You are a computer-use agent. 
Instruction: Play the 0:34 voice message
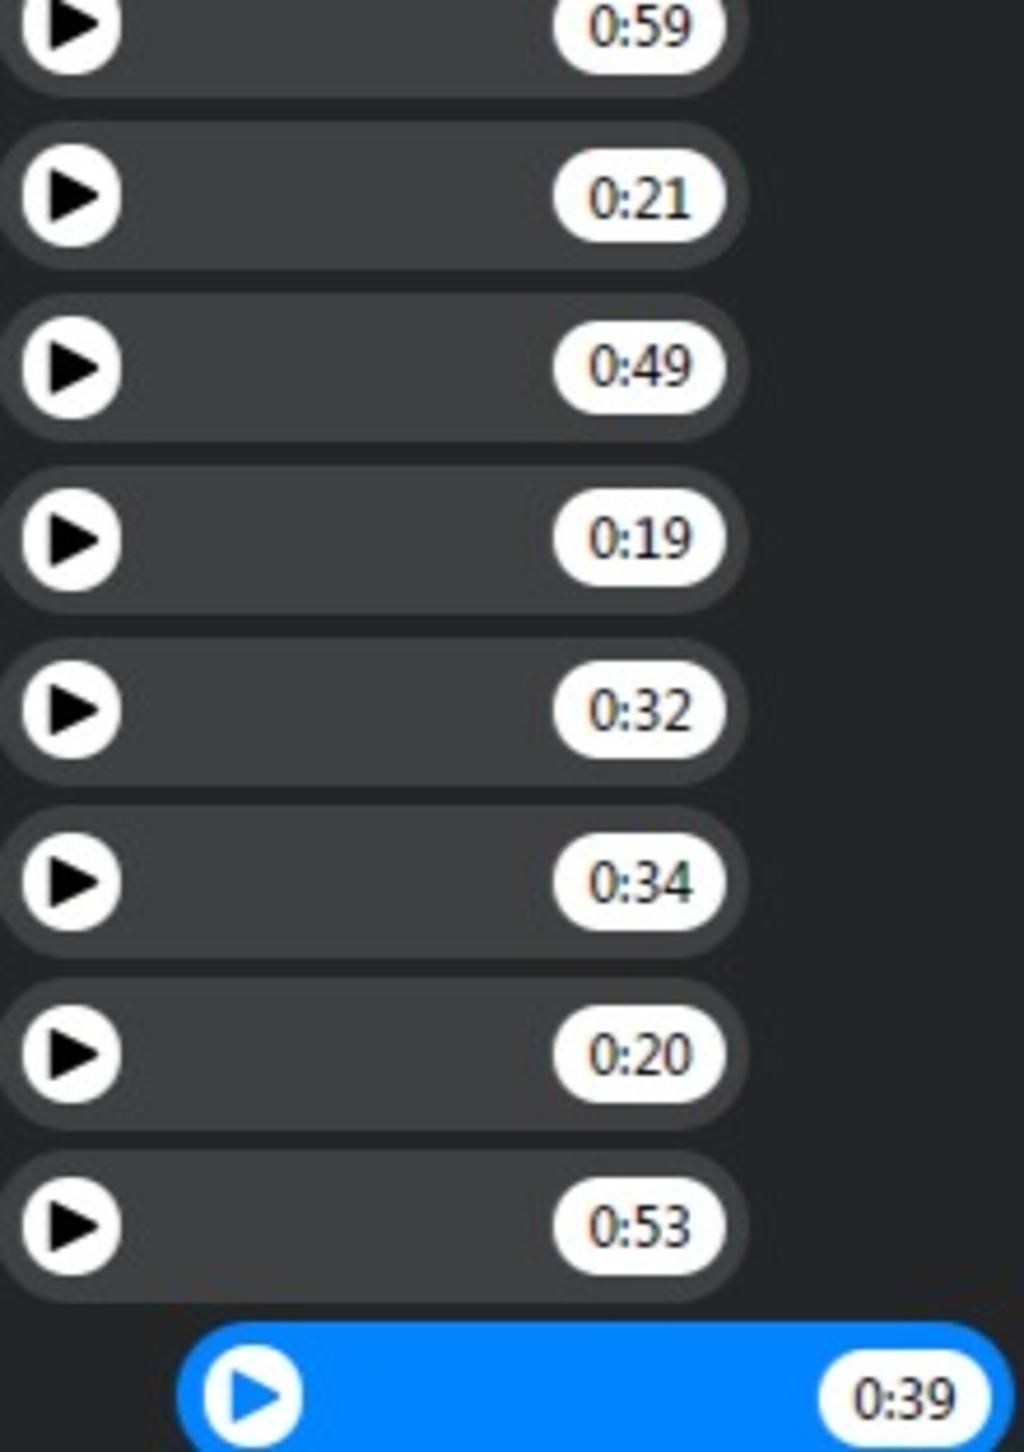click(x=71, y=882)
